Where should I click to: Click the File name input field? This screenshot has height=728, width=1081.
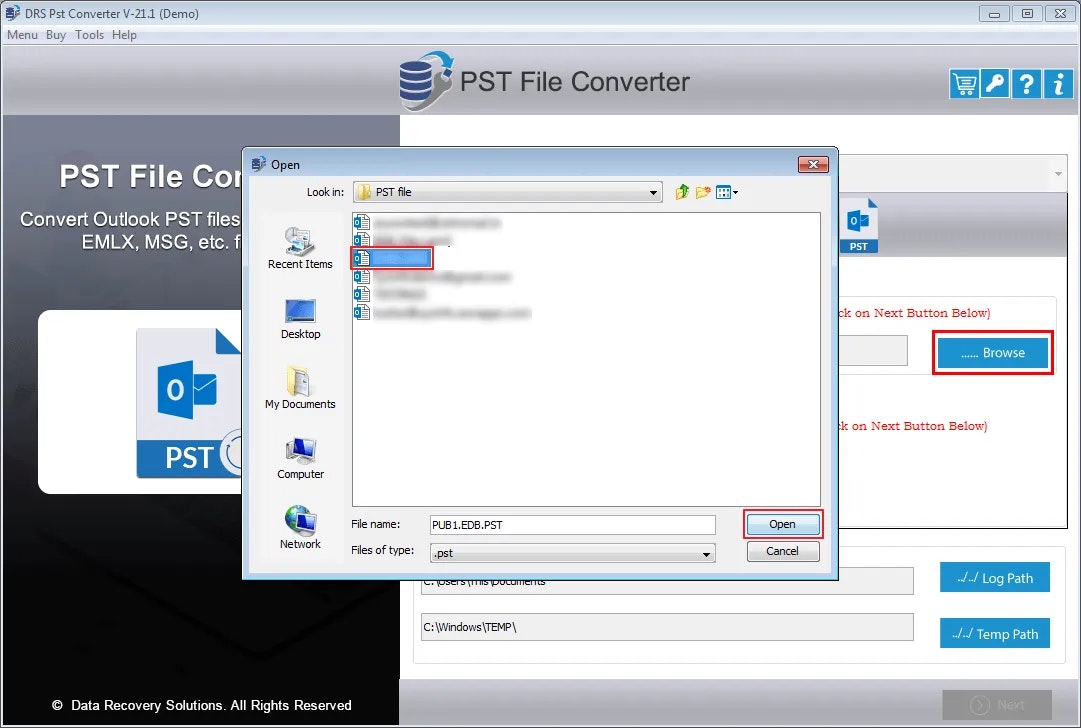(x=572, y=525)
